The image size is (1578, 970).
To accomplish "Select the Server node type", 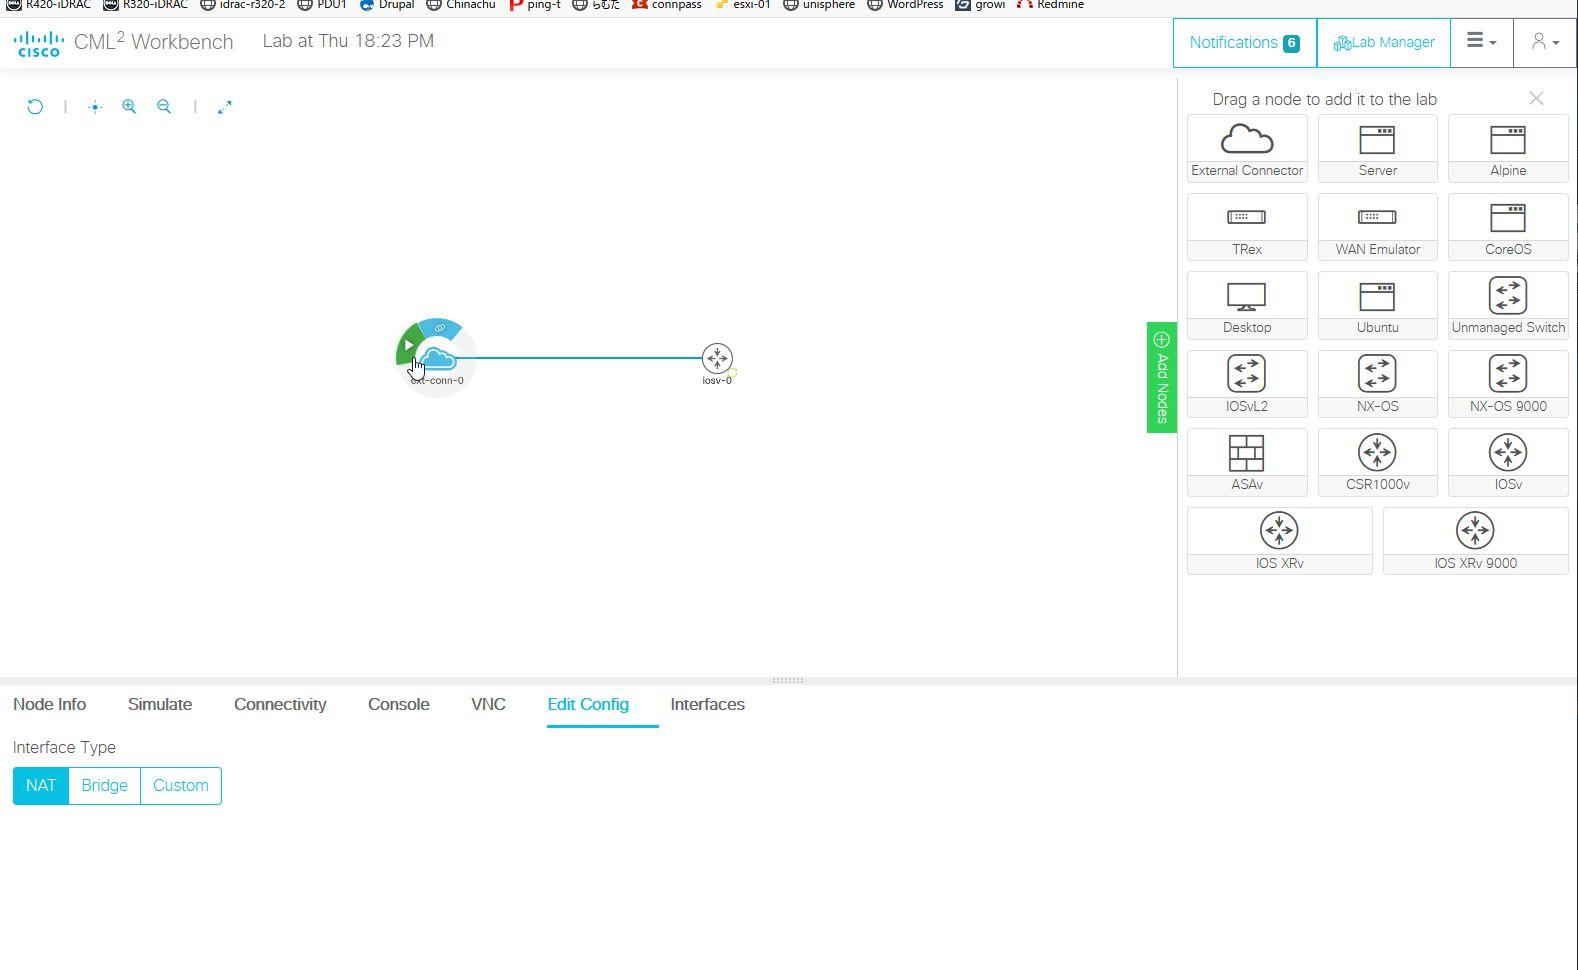I will click(x=1377, y=148).
